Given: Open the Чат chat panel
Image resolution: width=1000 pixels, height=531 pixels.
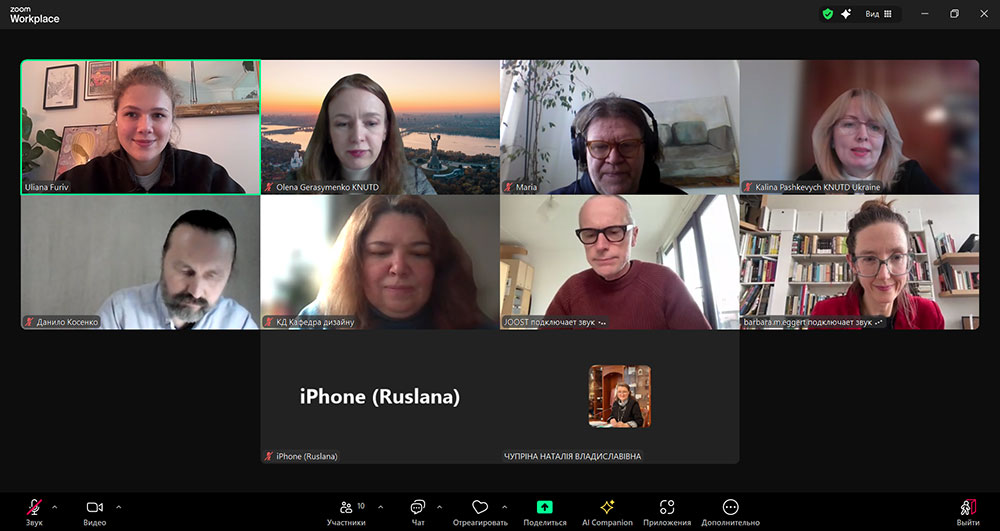Looking at the screenshot, I should (x=418, y=512).
